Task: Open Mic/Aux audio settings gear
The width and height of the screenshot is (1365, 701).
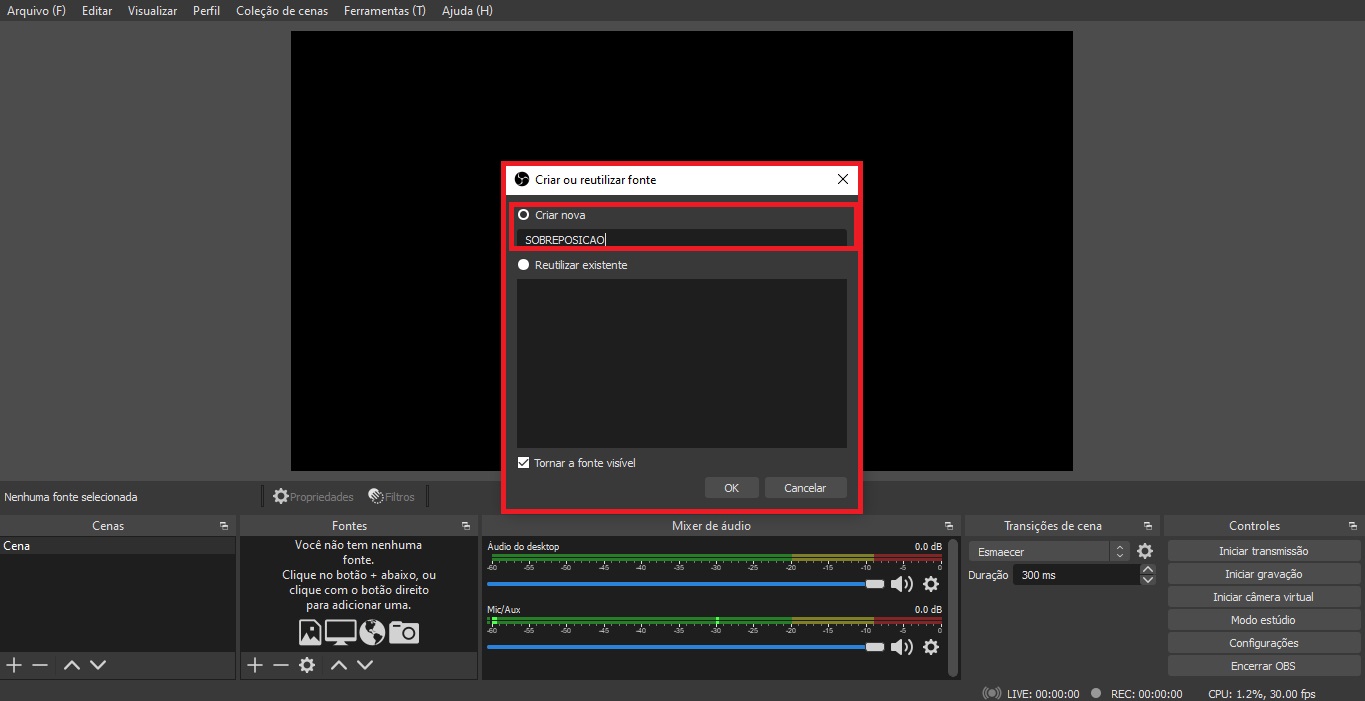Action: [x=931, y=647]
